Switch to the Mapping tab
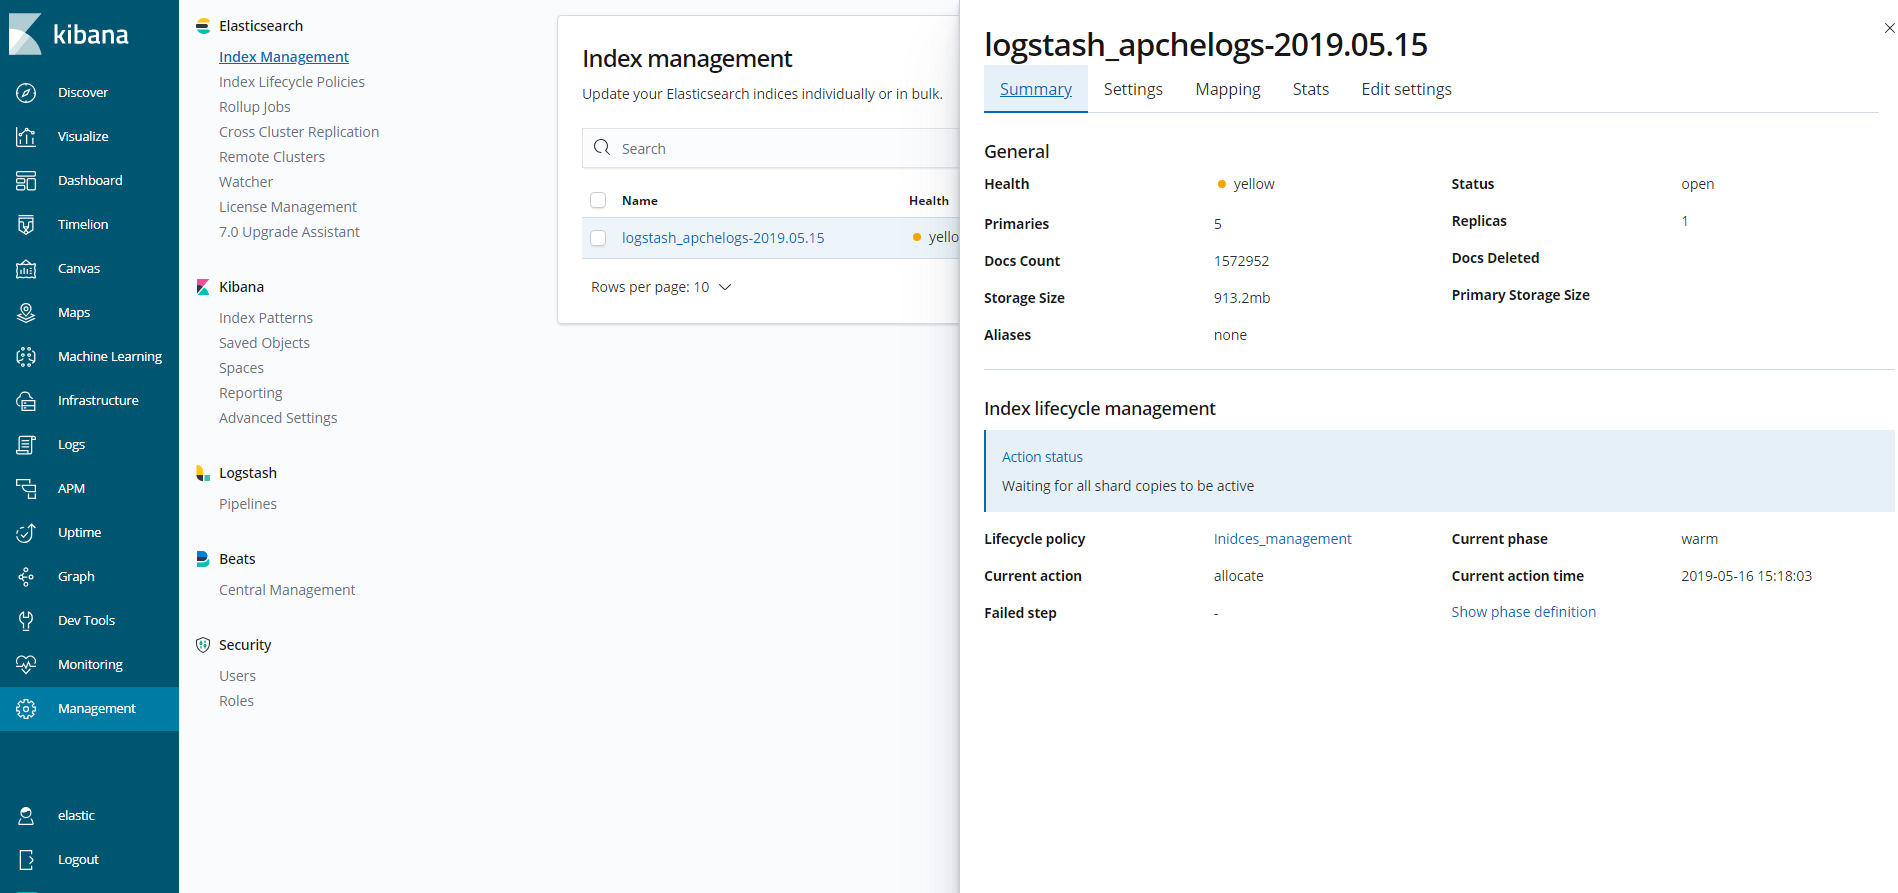Screen dimensions: 1898x893 [1227, 89]
